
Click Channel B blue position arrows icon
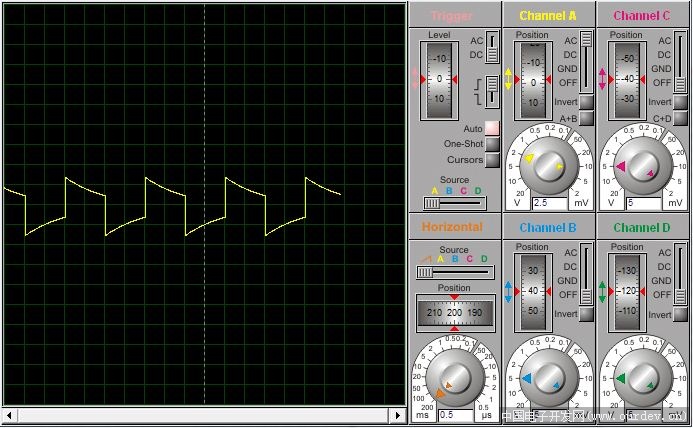(508, 292)
